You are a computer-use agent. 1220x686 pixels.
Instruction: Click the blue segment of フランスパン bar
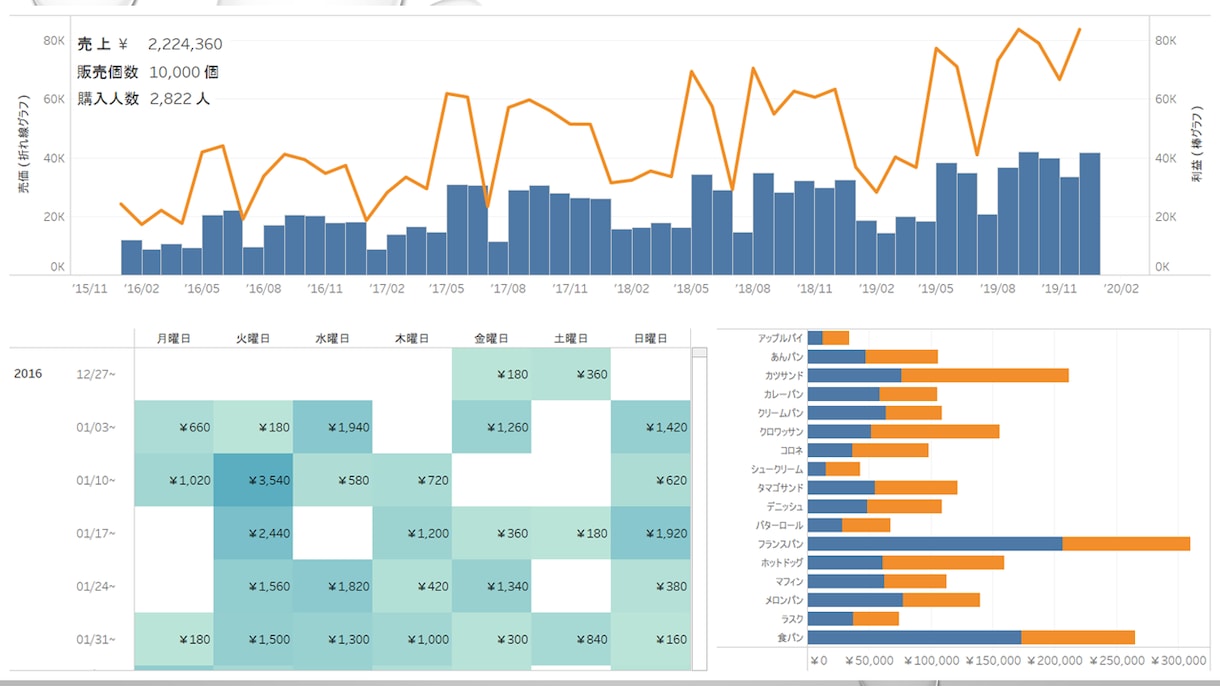coord(935,544)
